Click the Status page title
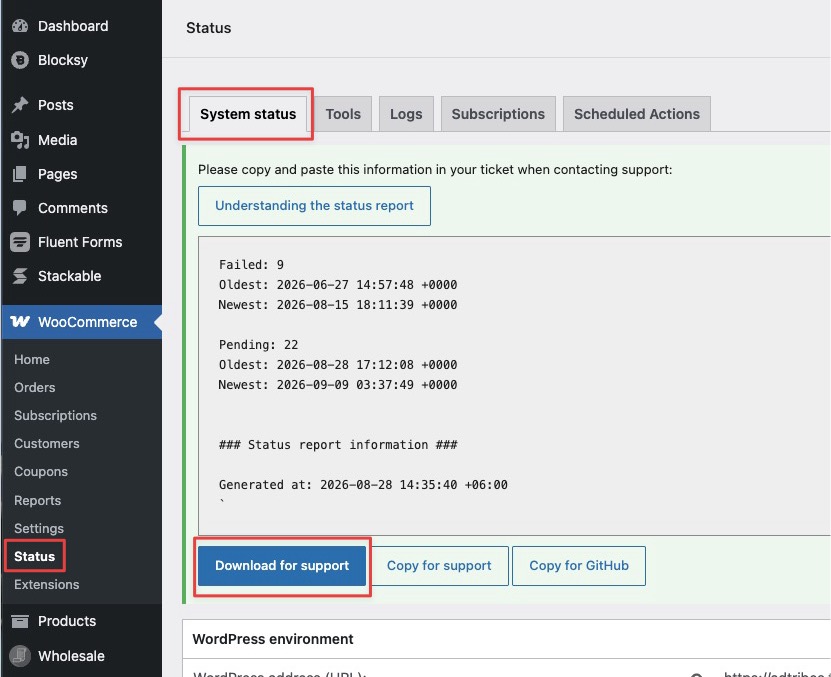831x677 pixels. click(208, 28)
